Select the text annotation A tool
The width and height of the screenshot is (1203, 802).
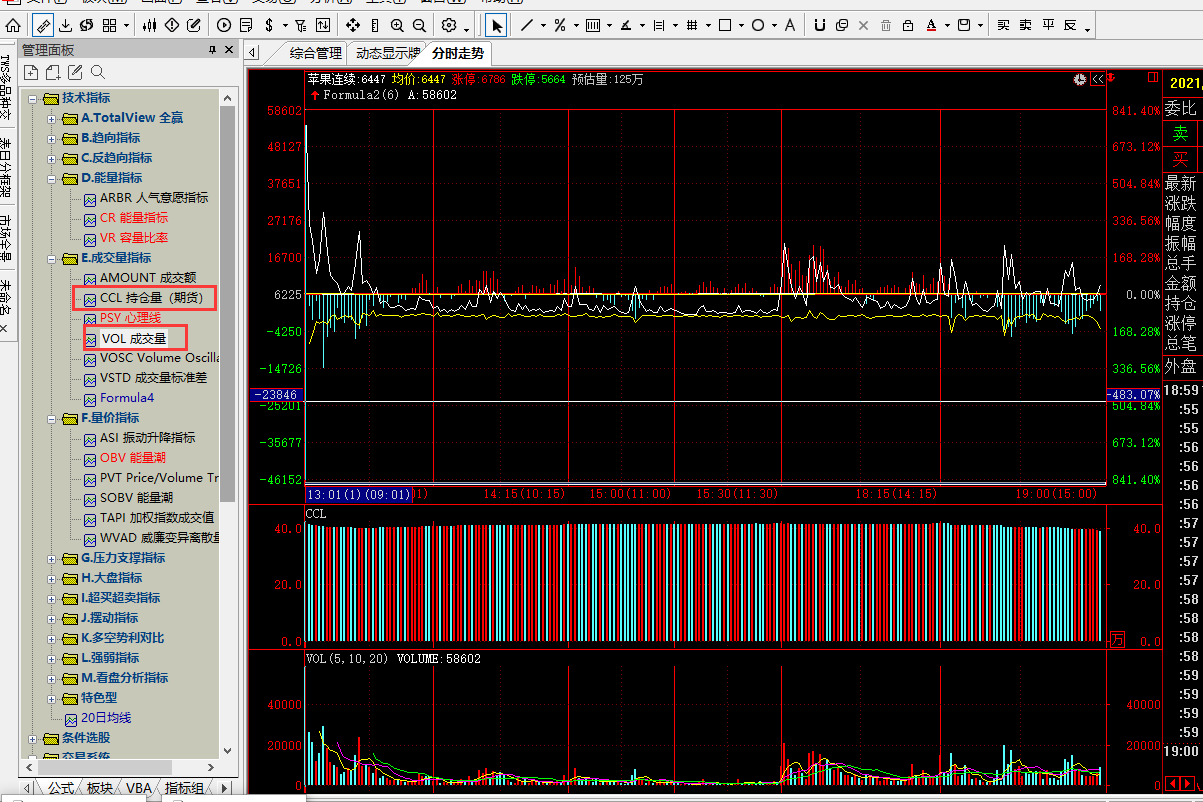pyautogui.click(x=790, y=25)
